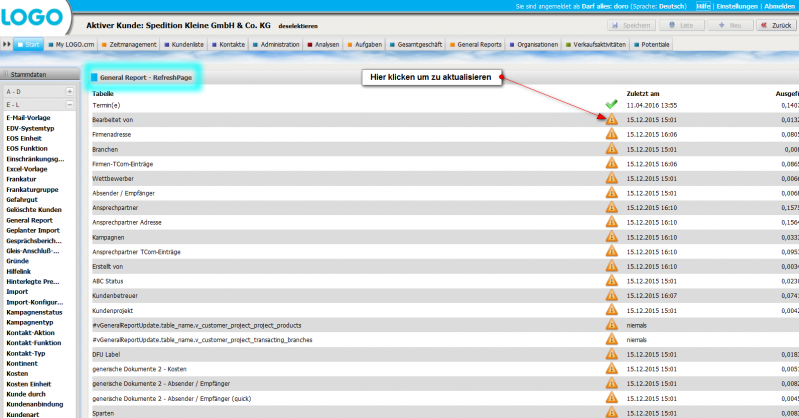The width and height of the screenshot is (799, 418).
Task: Click the LOGO icon in the header
Action: [36, 18]
